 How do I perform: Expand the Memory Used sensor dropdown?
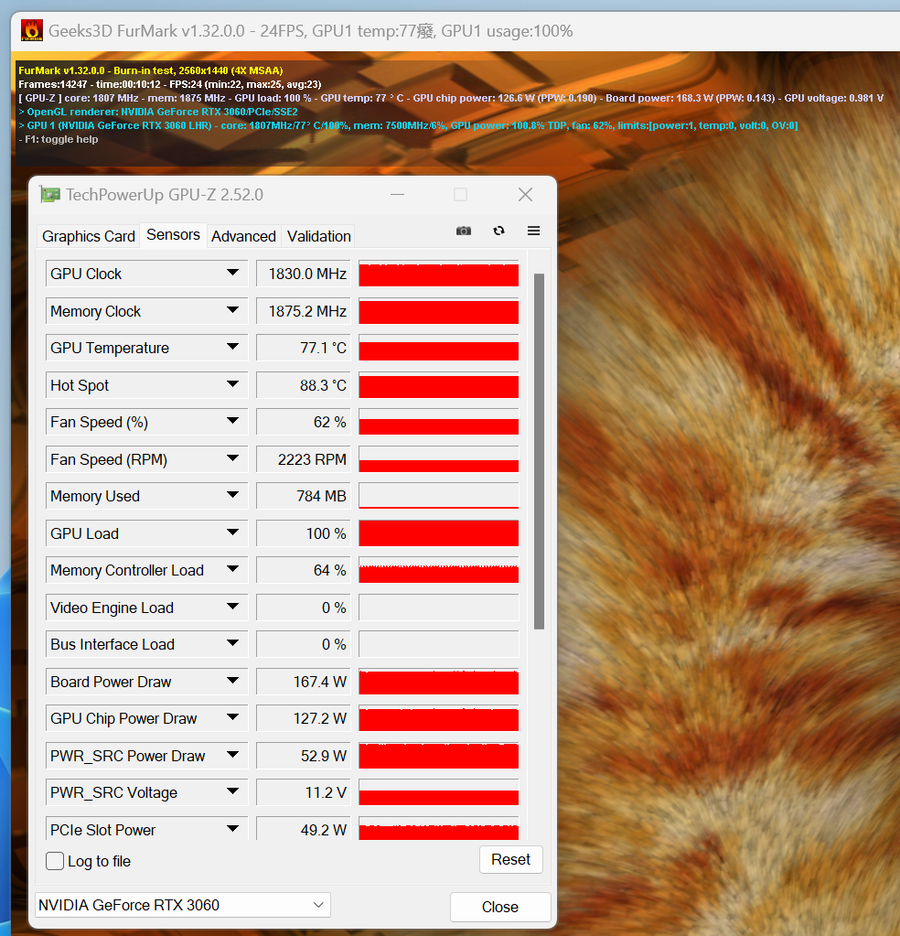click(x=233, y=495)
